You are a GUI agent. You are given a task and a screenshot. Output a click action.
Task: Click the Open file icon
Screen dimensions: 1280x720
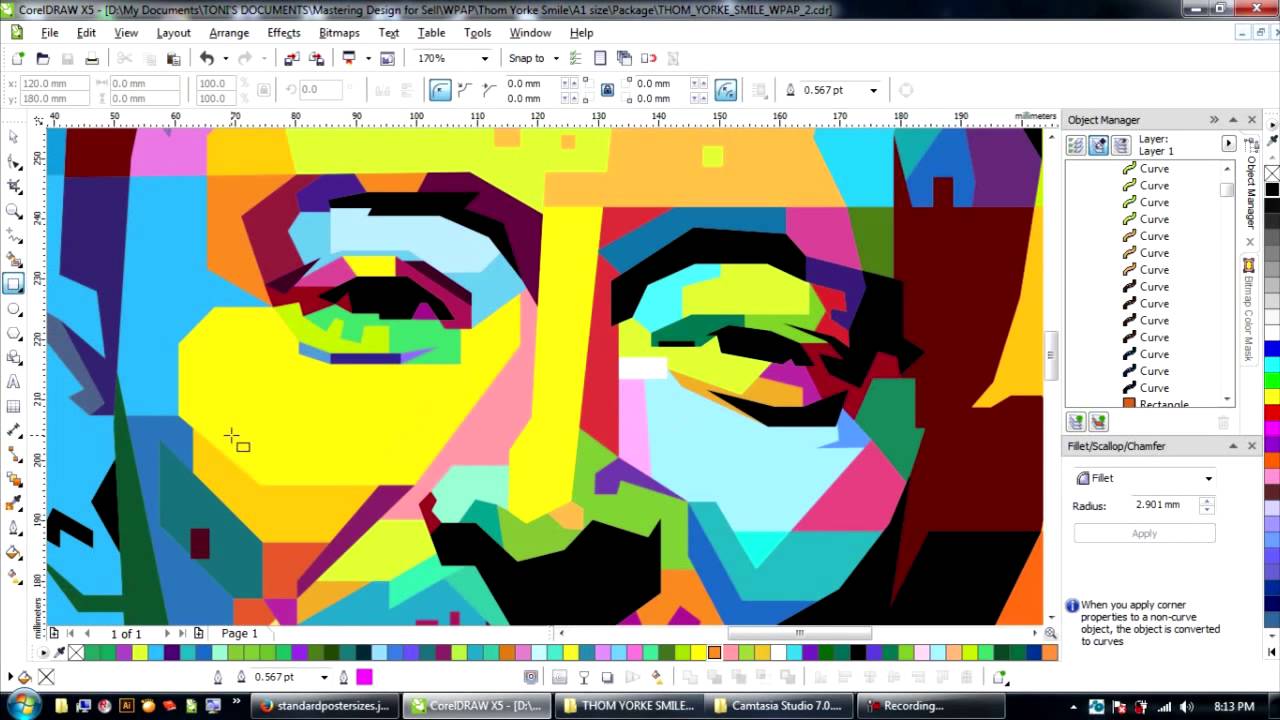43,58
